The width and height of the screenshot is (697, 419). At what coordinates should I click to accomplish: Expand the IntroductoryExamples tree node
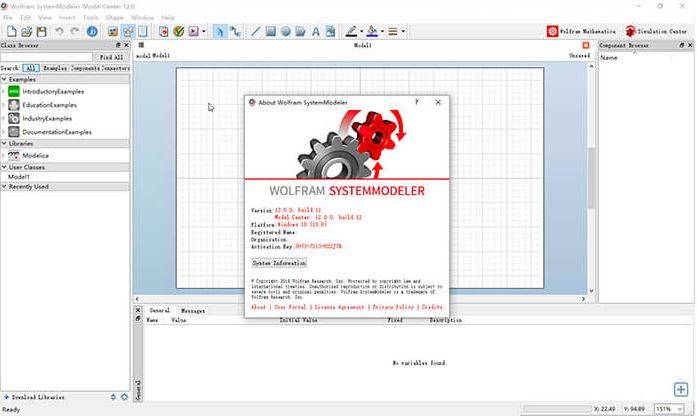3,91
